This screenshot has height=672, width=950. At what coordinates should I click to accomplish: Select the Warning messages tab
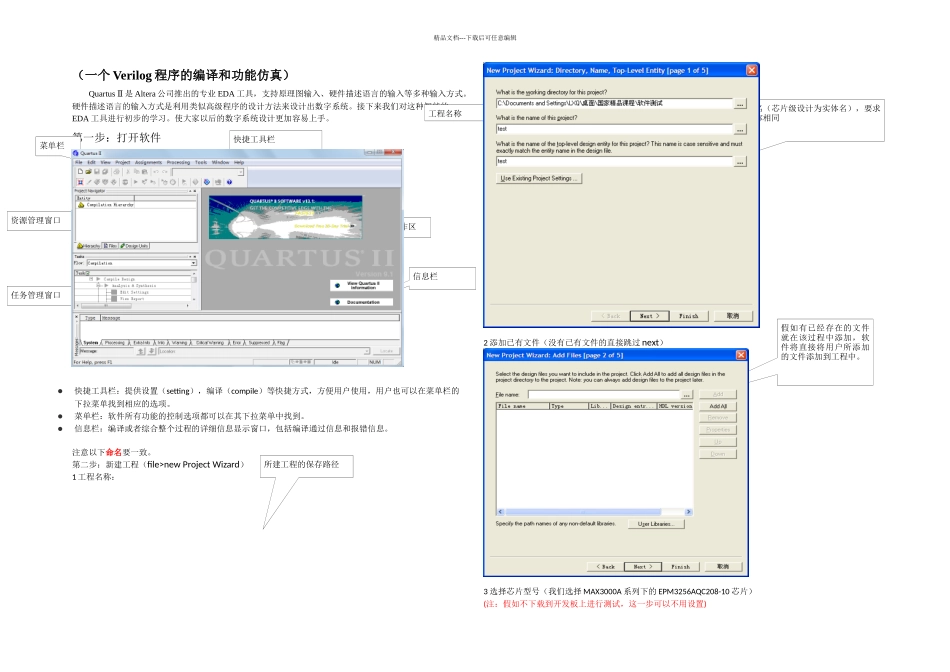click(179, 343)
